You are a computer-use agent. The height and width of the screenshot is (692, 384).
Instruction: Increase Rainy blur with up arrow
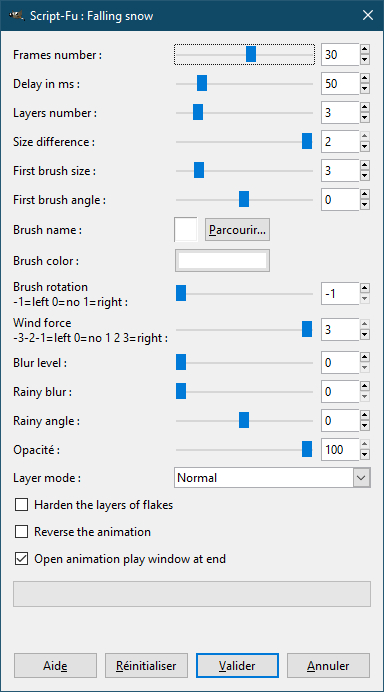(365, 387)
